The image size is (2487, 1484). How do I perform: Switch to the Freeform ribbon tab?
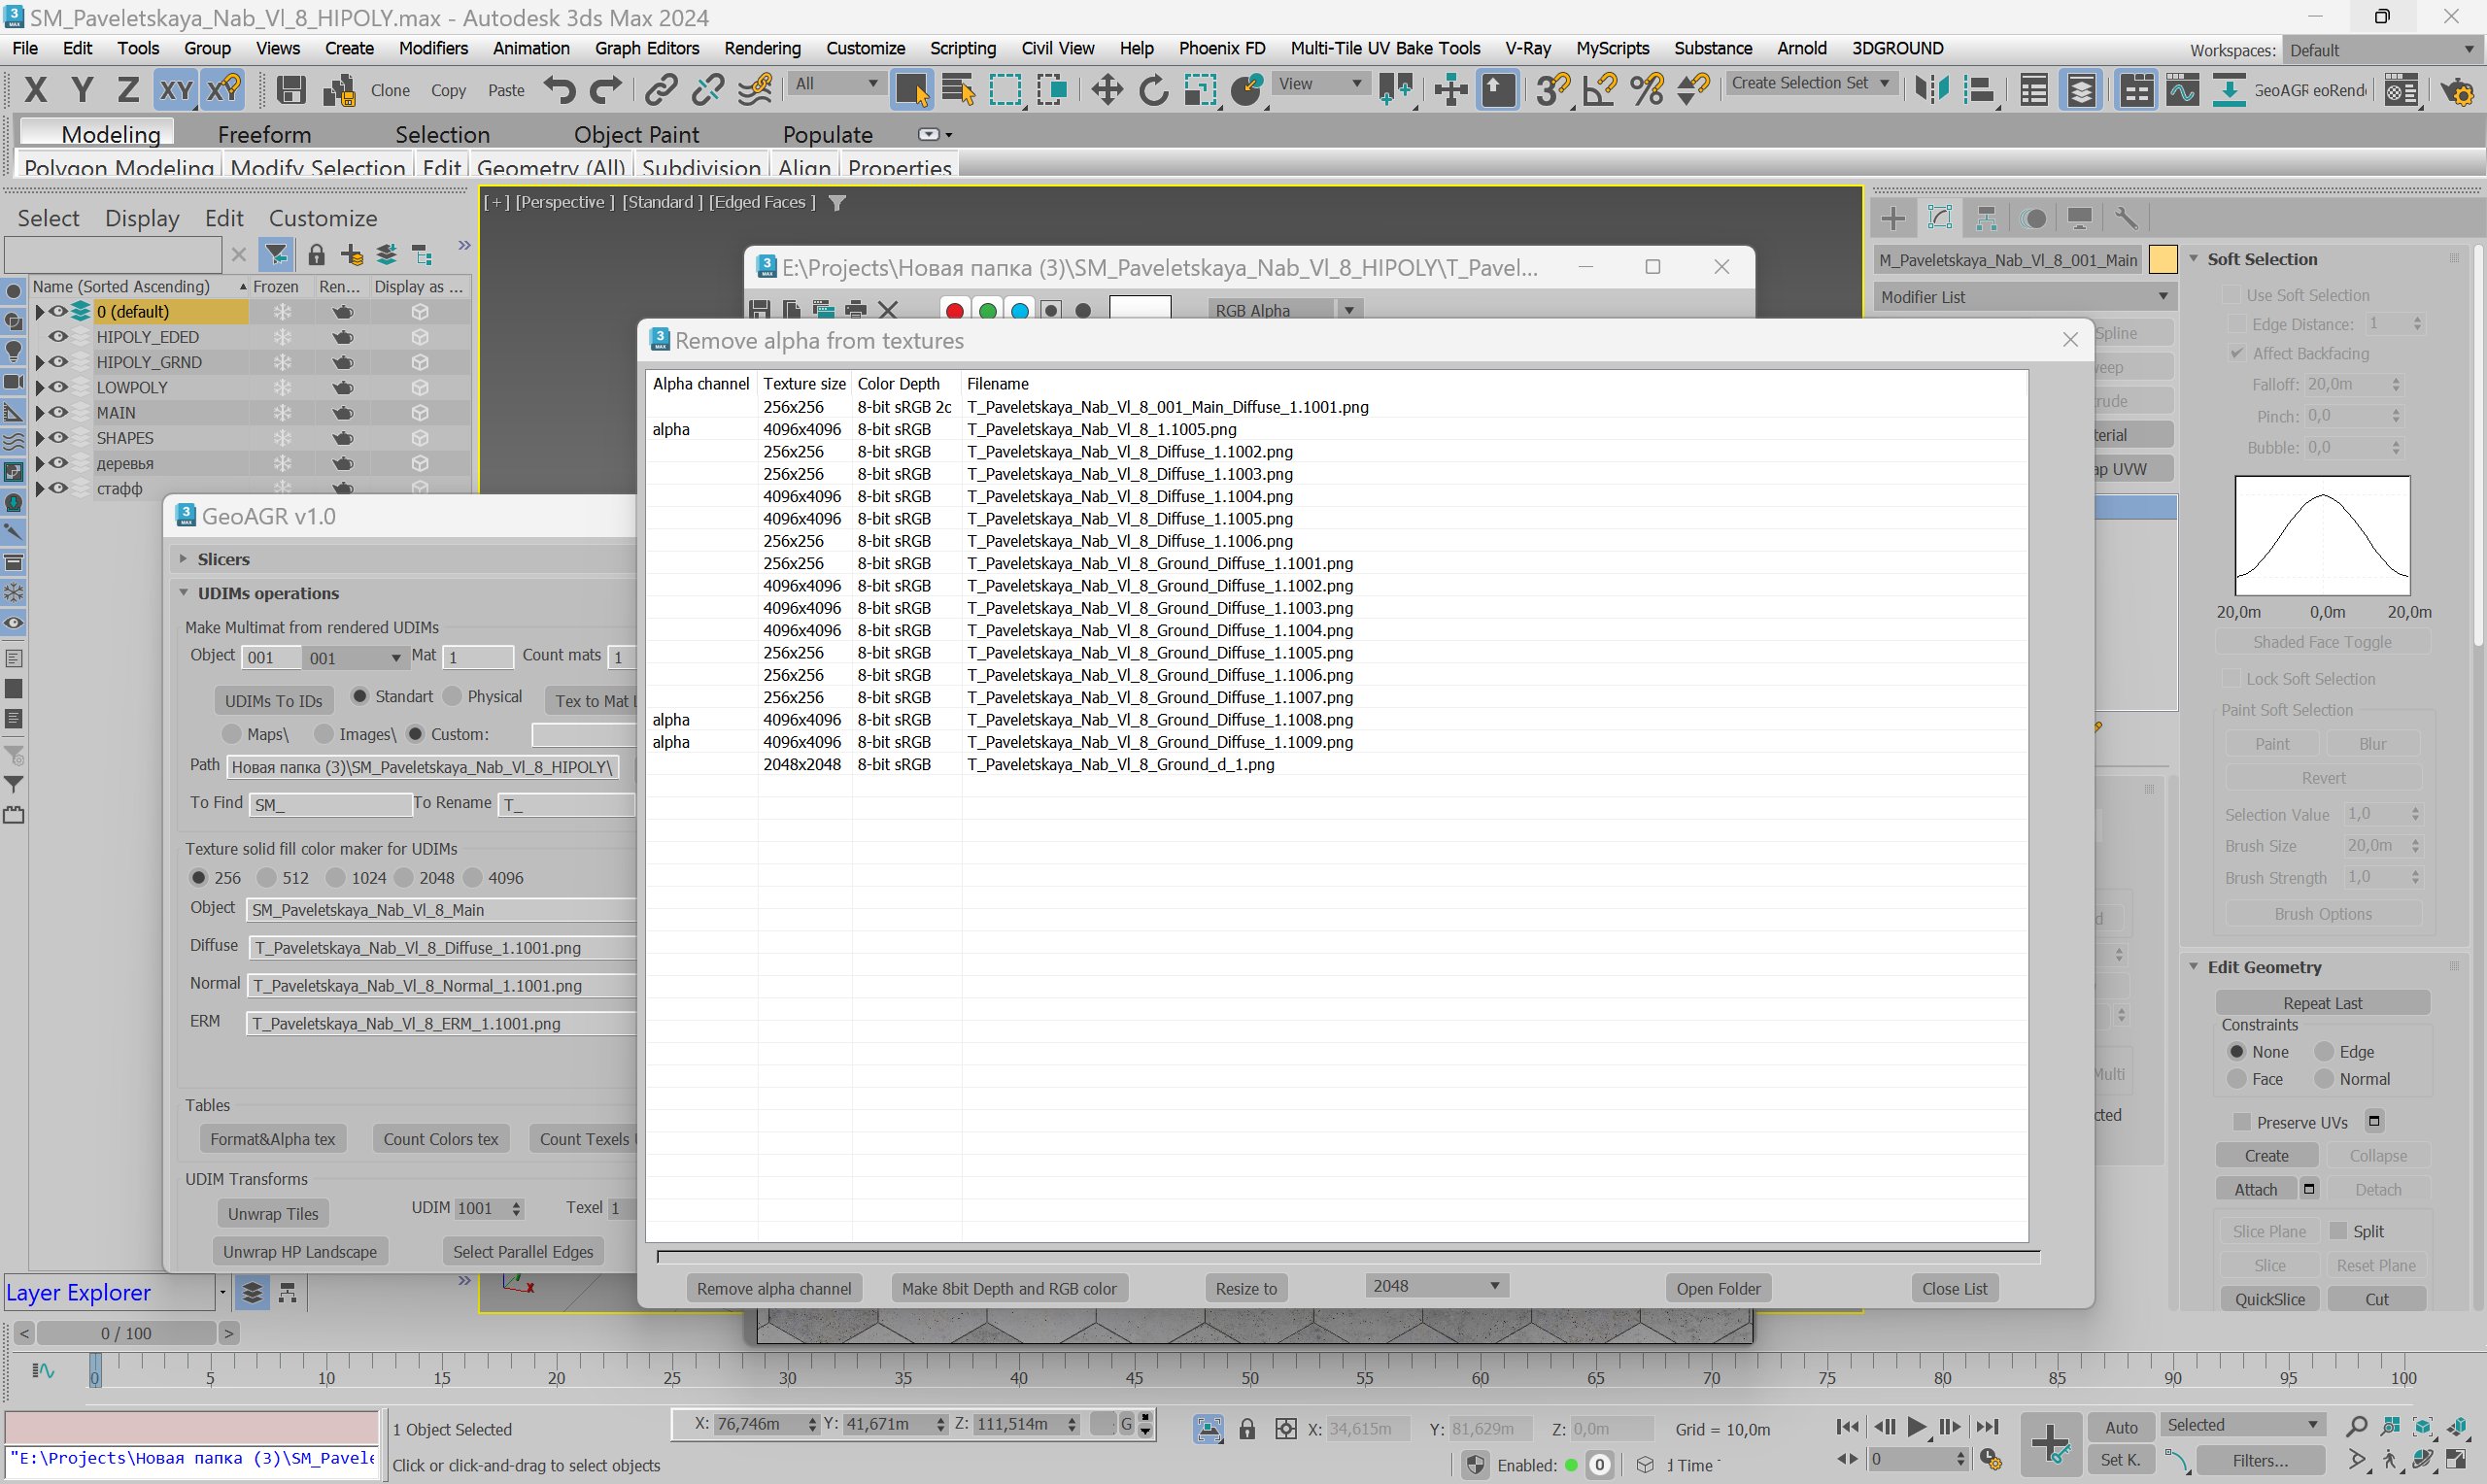[264, 134]
